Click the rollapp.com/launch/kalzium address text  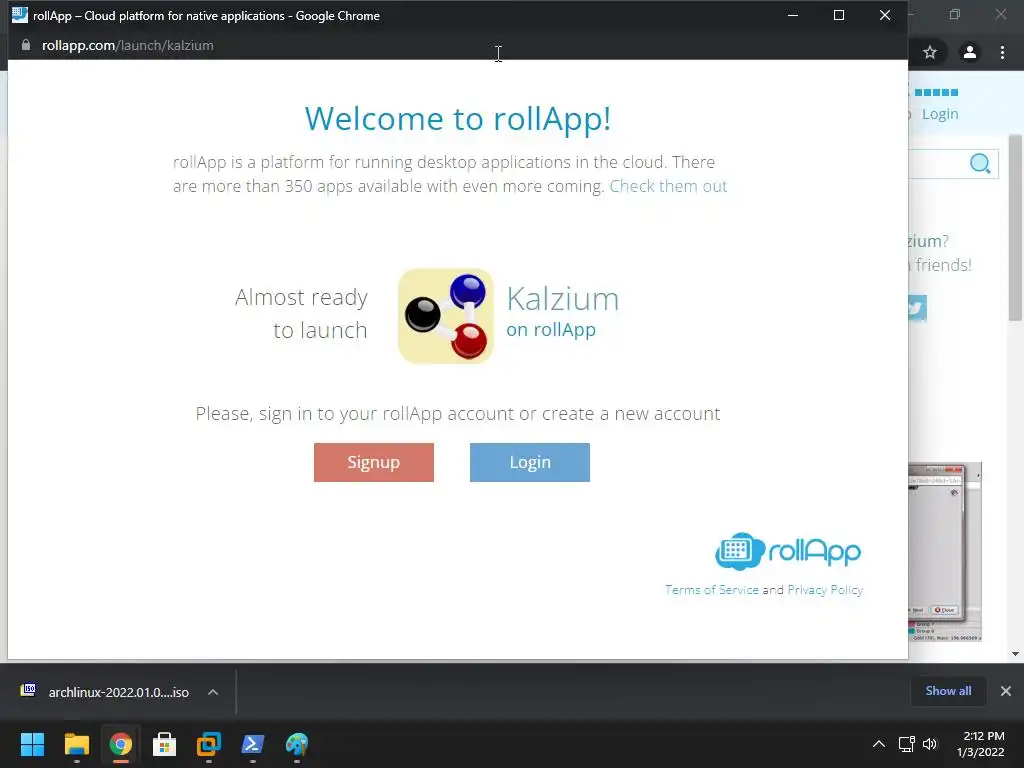point(127,45)
